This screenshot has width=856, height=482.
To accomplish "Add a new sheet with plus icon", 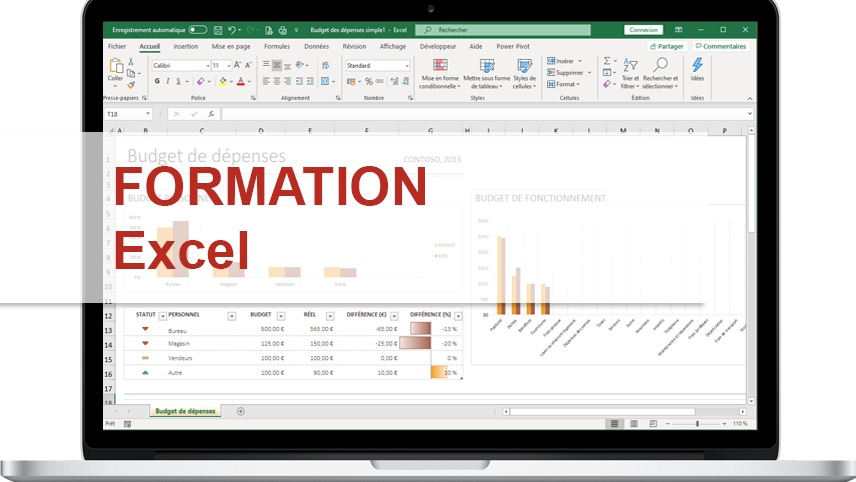I will (x=240, y=411).
